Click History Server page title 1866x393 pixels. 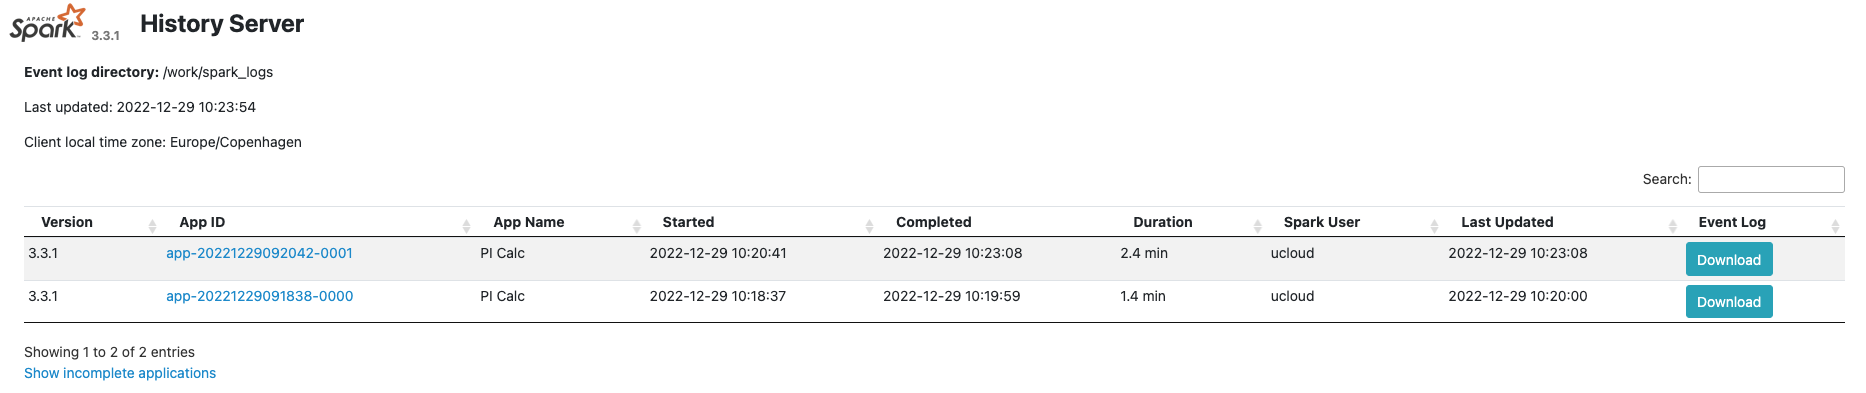[222, 24]
